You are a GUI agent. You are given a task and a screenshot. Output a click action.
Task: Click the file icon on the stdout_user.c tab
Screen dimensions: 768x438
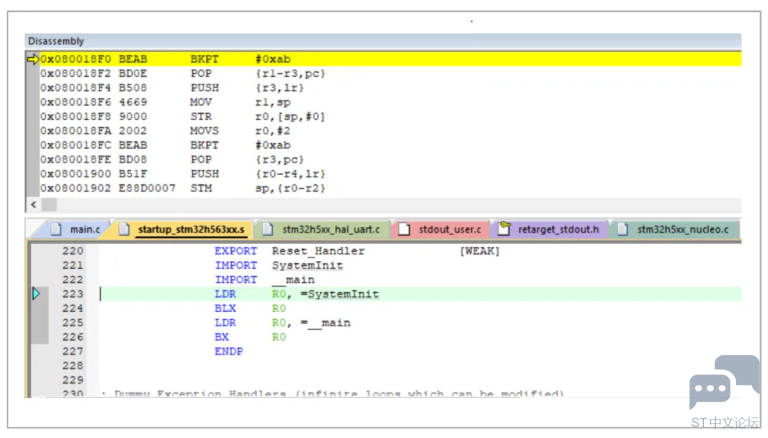[403, 229]
